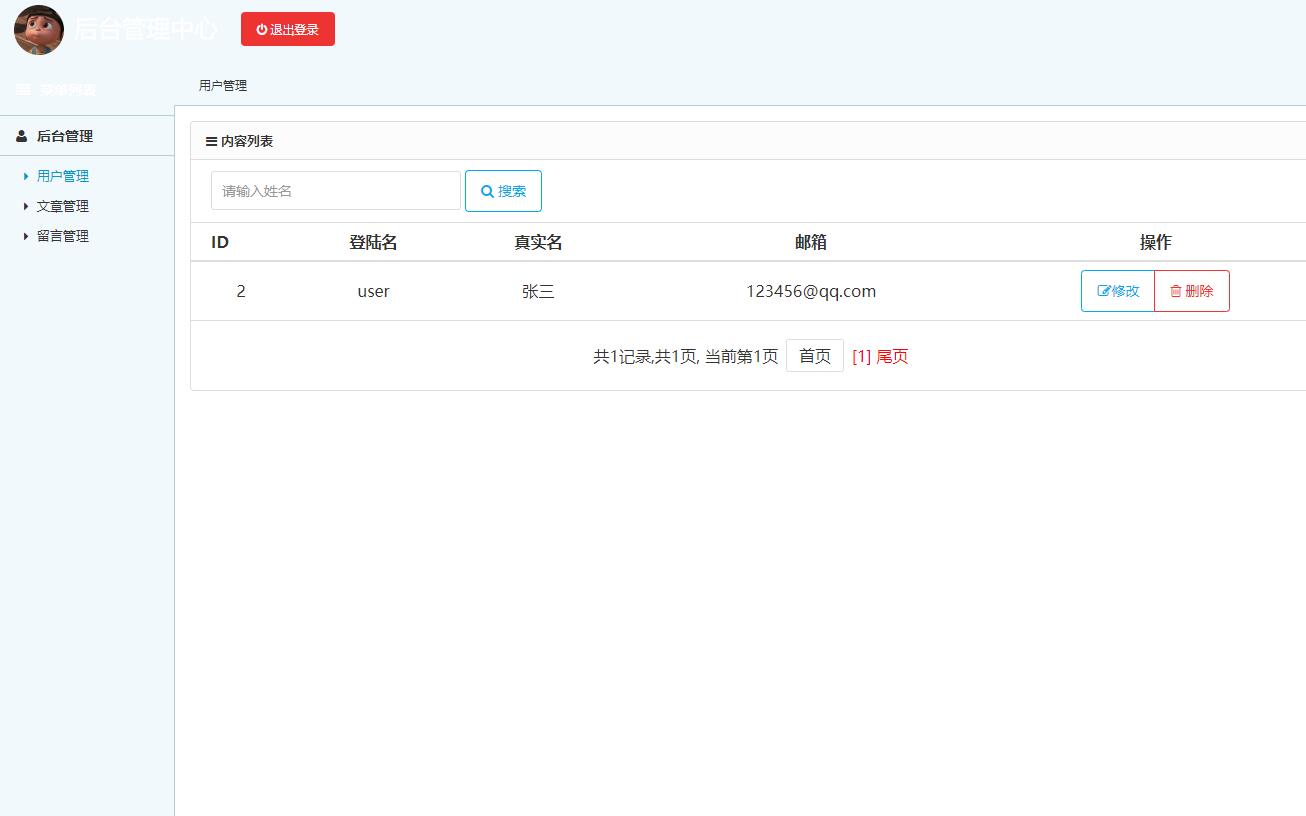Click the 菜单列表 hamburger icon

23,90
